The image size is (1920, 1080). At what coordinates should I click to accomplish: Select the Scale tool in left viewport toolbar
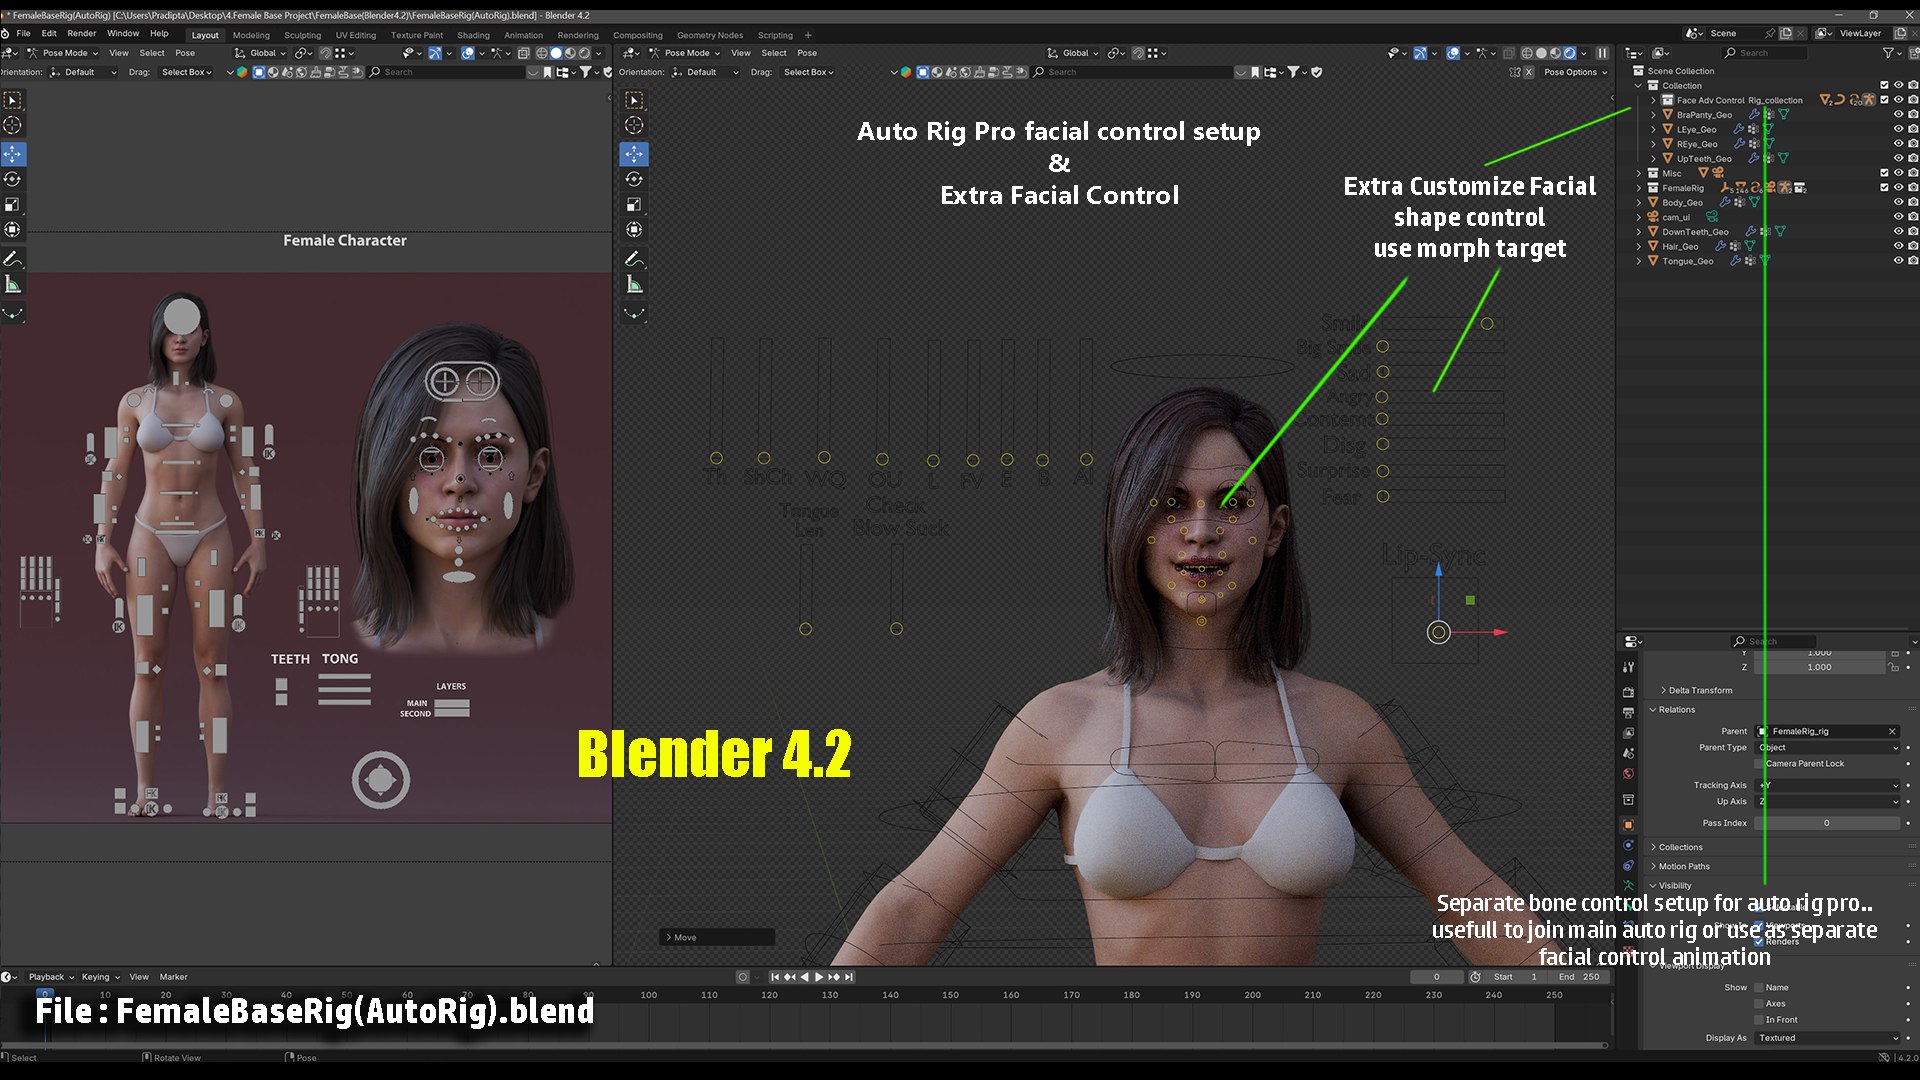13,204
